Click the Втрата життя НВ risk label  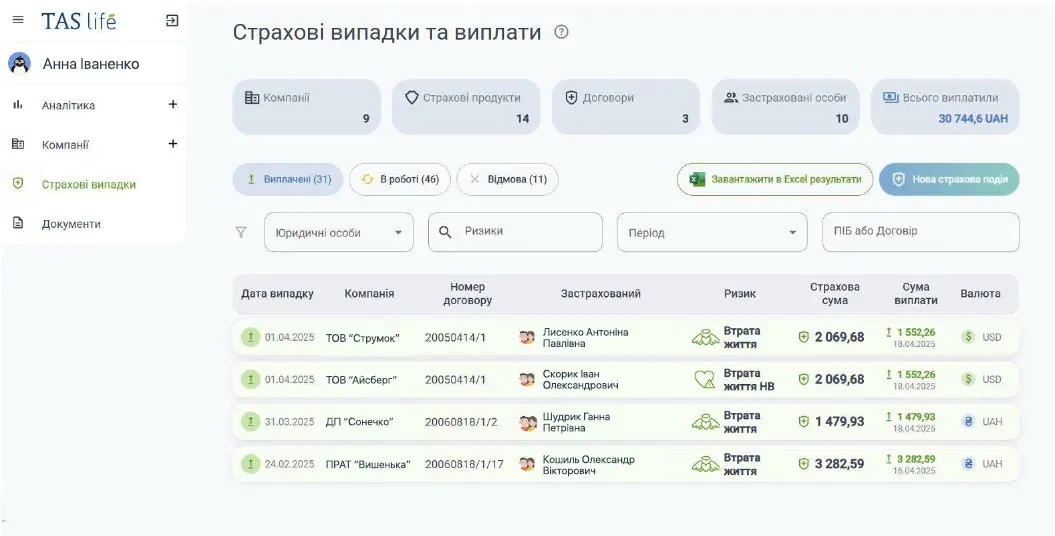(x=749, y=380)
